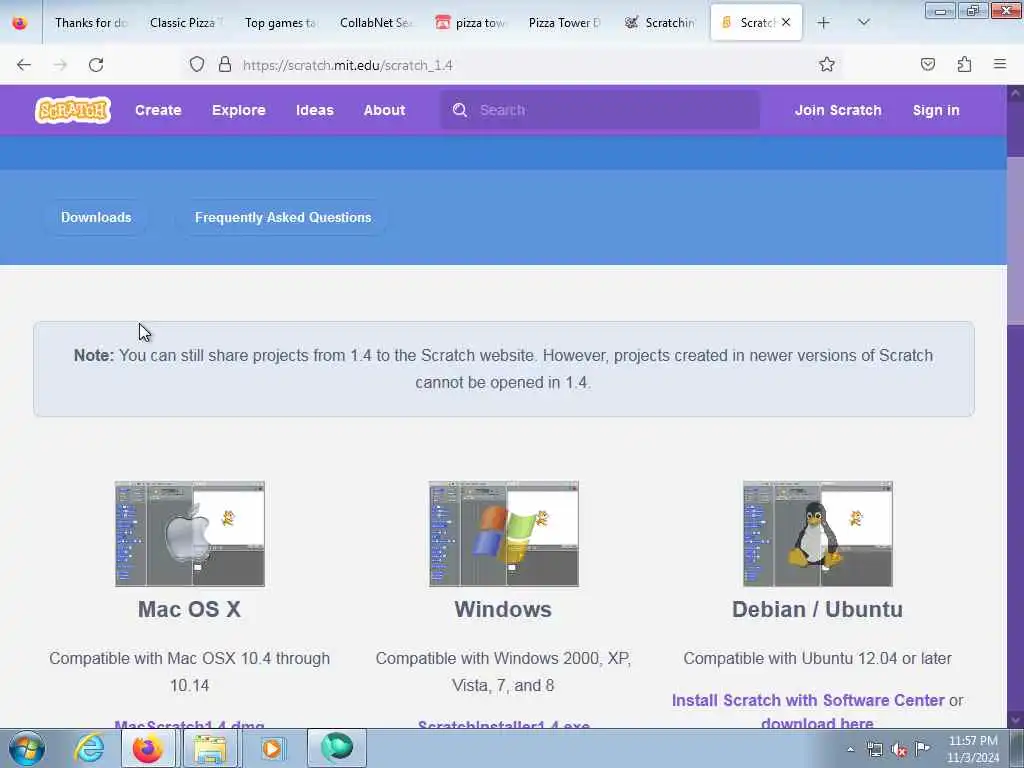Open the About menu item
Image resolution: width=1024 pixels, height=768 pixels.
[385, 110]
